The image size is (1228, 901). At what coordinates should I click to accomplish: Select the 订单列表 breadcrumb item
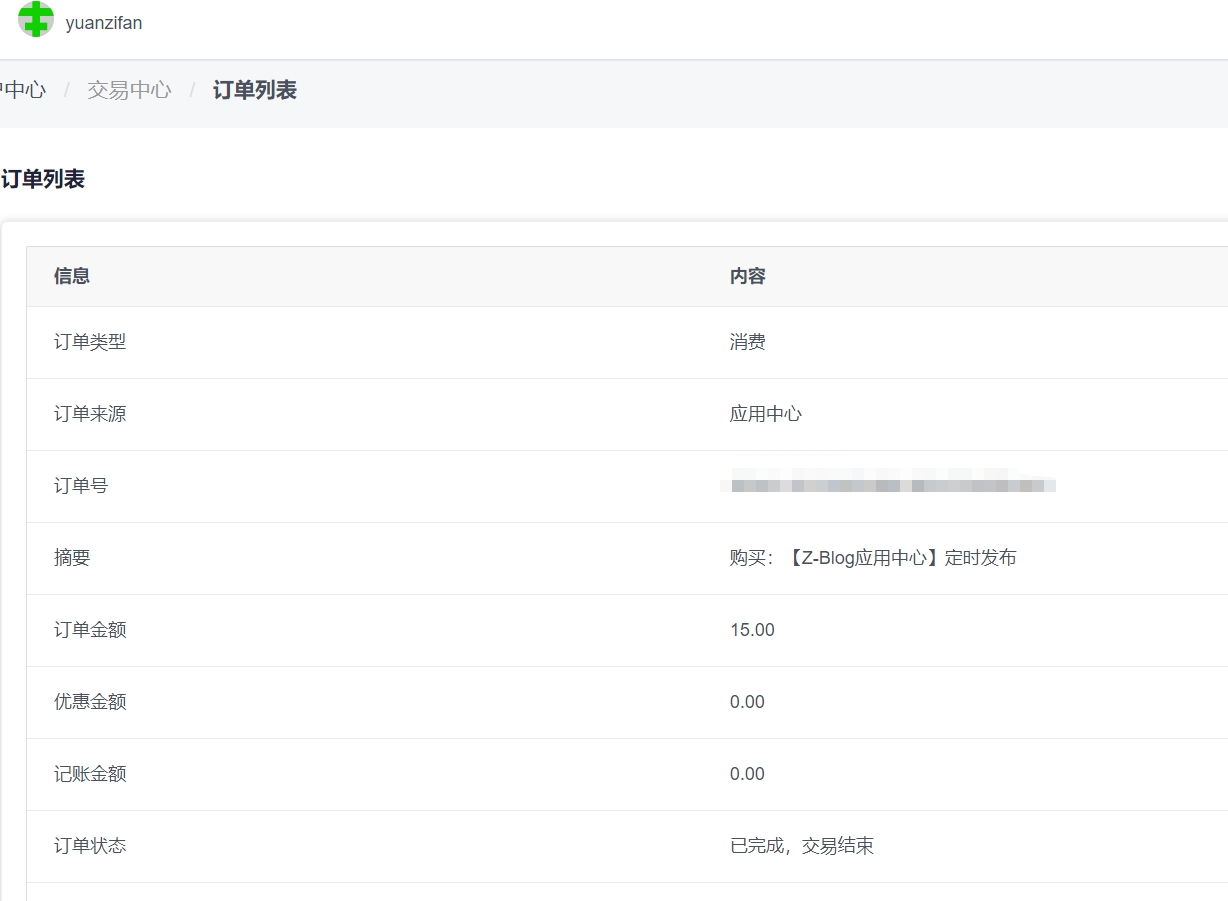(254, 90)
